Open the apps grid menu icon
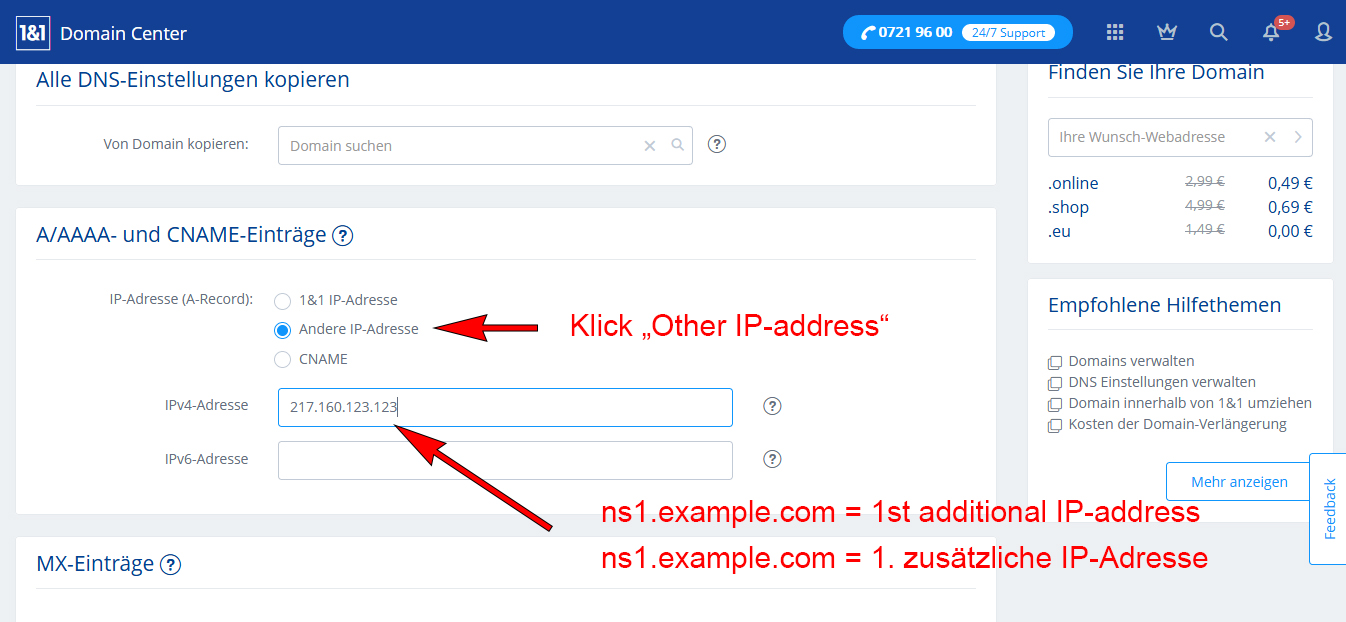Screen dimensions: 1346x622 [1115, 32]
